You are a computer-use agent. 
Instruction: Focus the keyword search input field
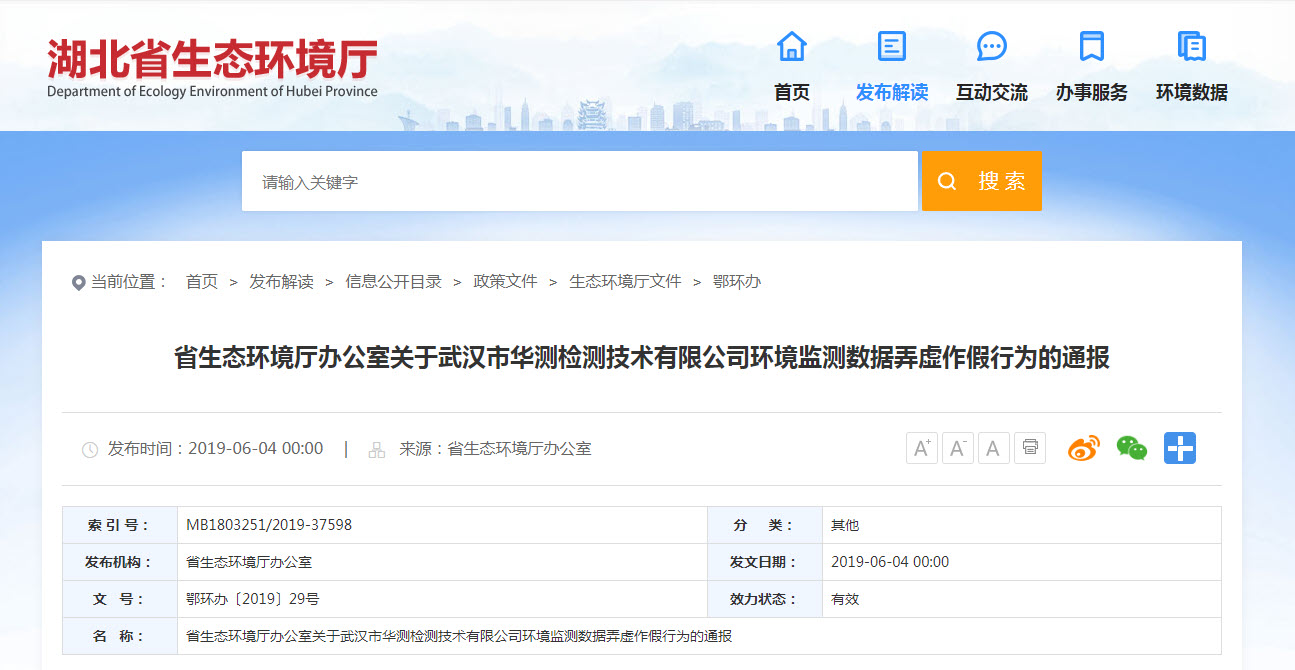click(579, 181)
